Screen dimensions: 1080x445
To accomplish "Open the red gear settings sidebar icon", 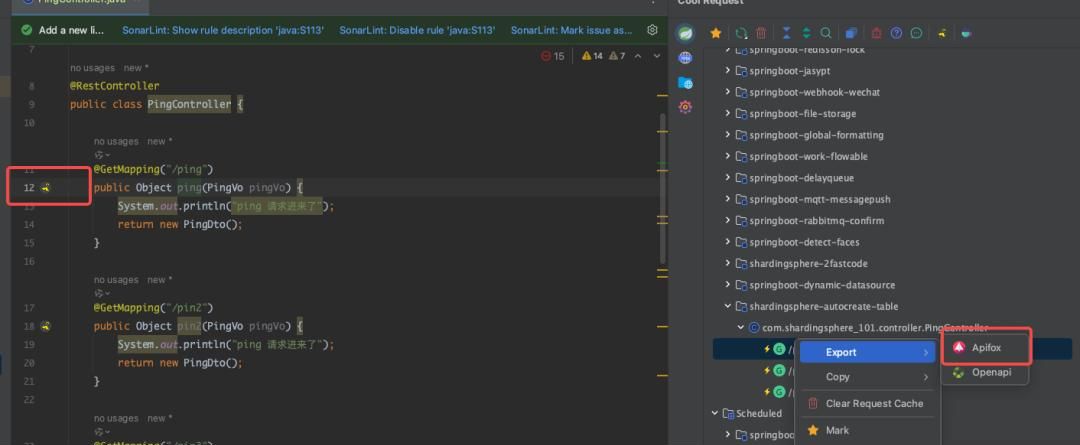I will (685, 107).
